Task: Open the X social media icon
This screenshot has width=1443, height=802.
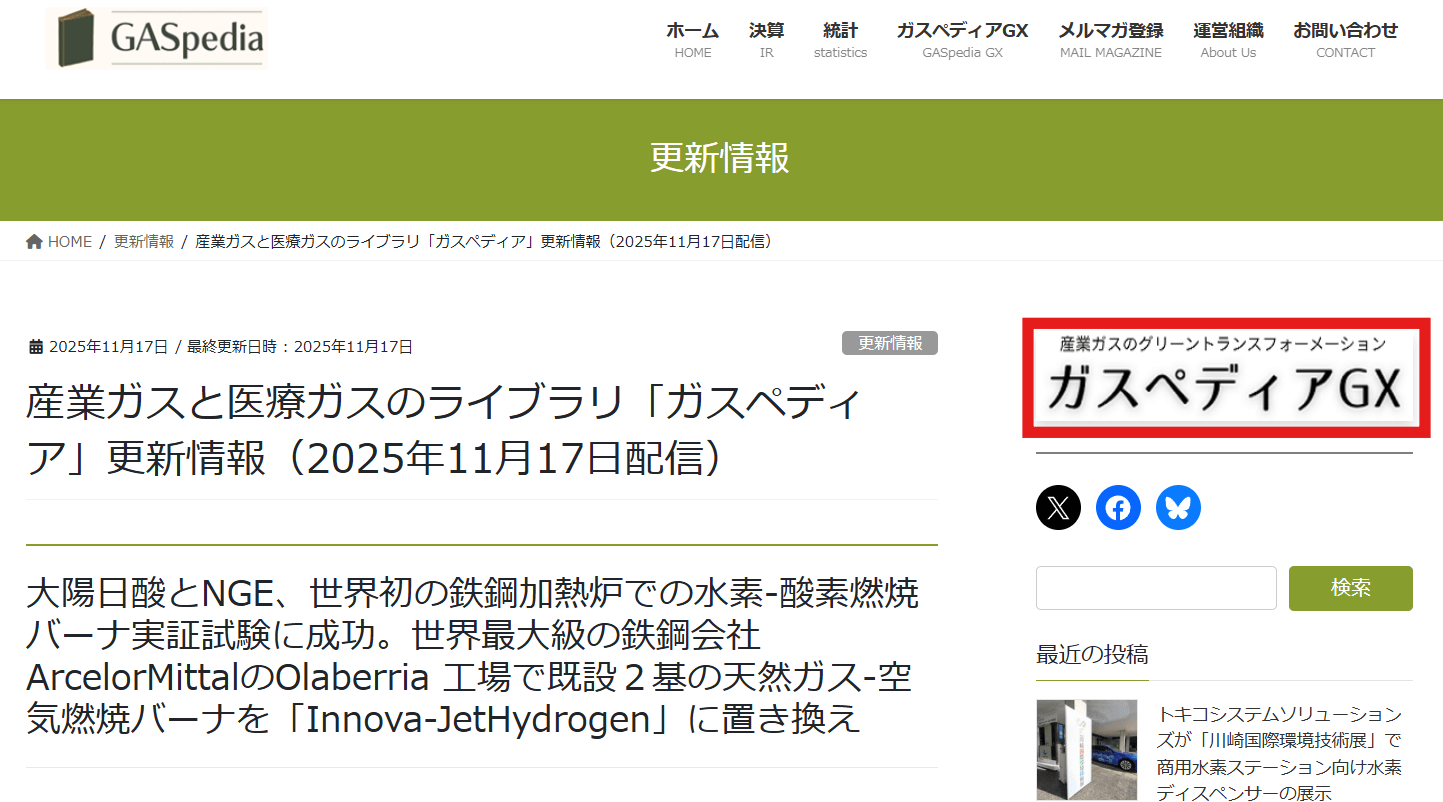Action: (x=1058, y=508)
